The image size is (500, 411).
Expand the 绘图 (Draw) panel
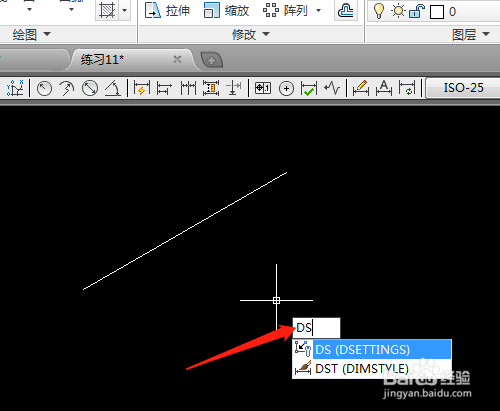pos(32,34)
